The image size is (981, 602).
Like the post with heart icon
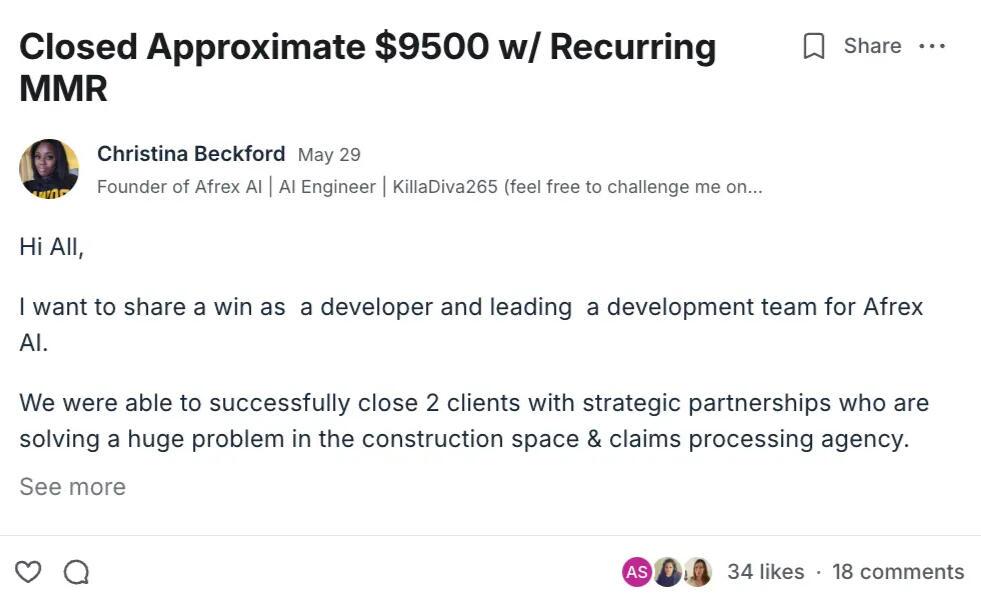pos(29,572)
